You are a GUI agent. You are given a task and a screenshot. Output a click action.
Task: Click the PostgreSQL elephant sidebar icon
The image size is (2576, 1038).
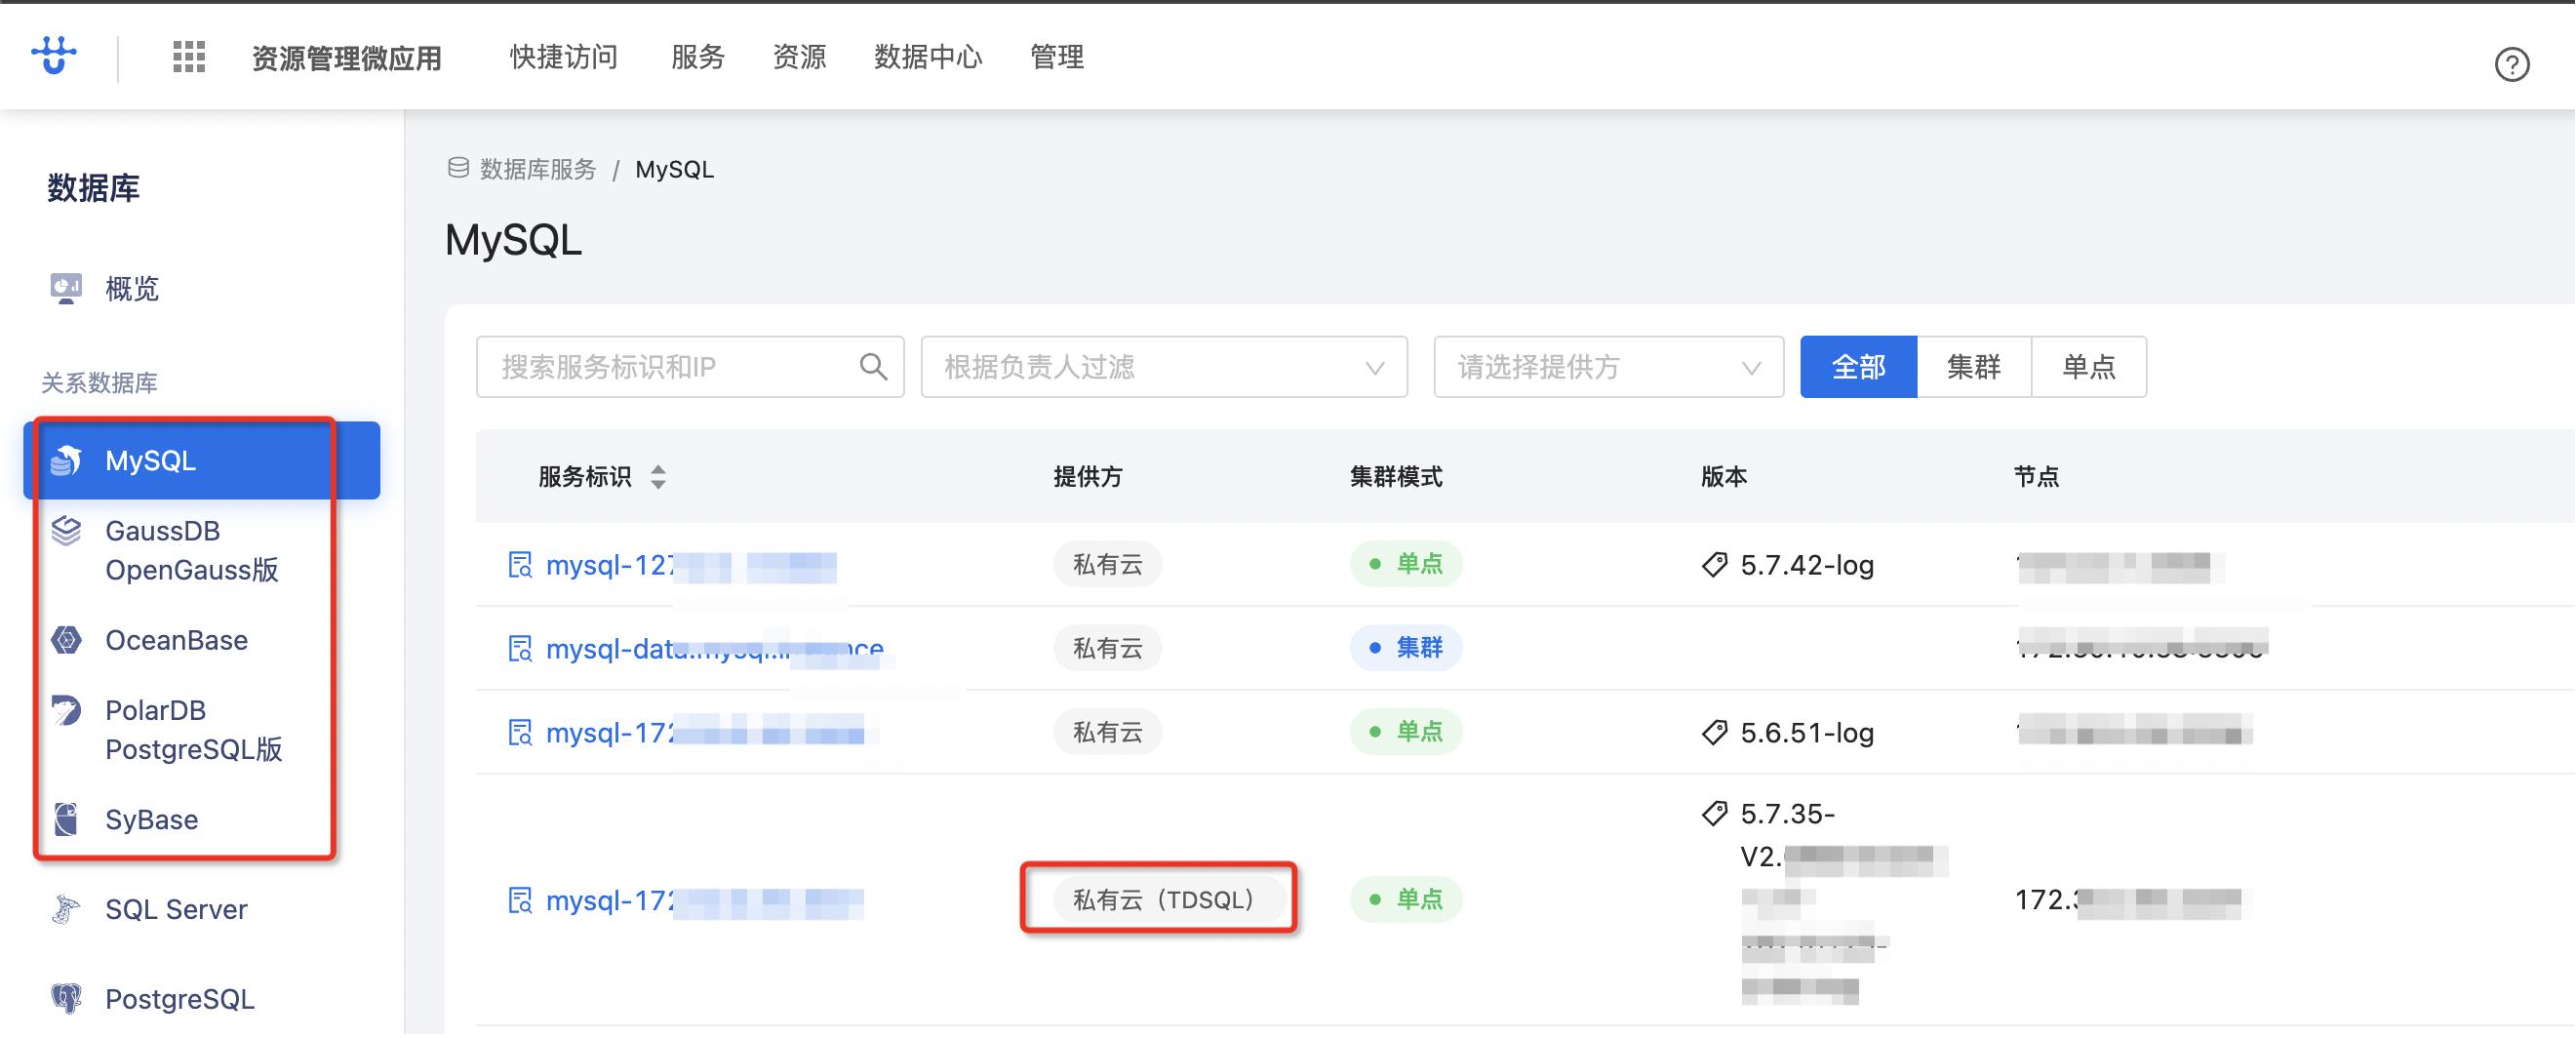(x=67, y=998)
